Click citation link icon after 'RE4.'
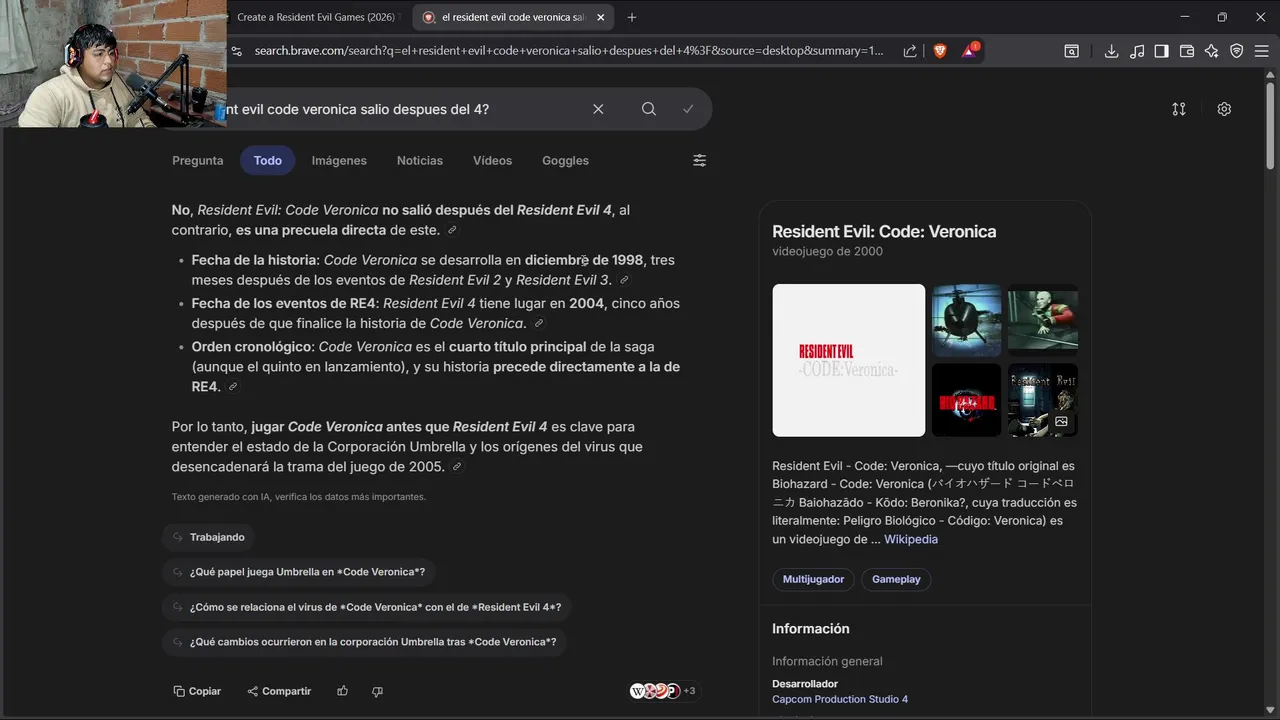 (233, 387)
